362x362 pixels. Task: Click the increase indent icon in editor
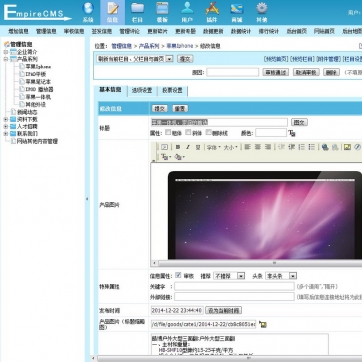click(292, 147)
